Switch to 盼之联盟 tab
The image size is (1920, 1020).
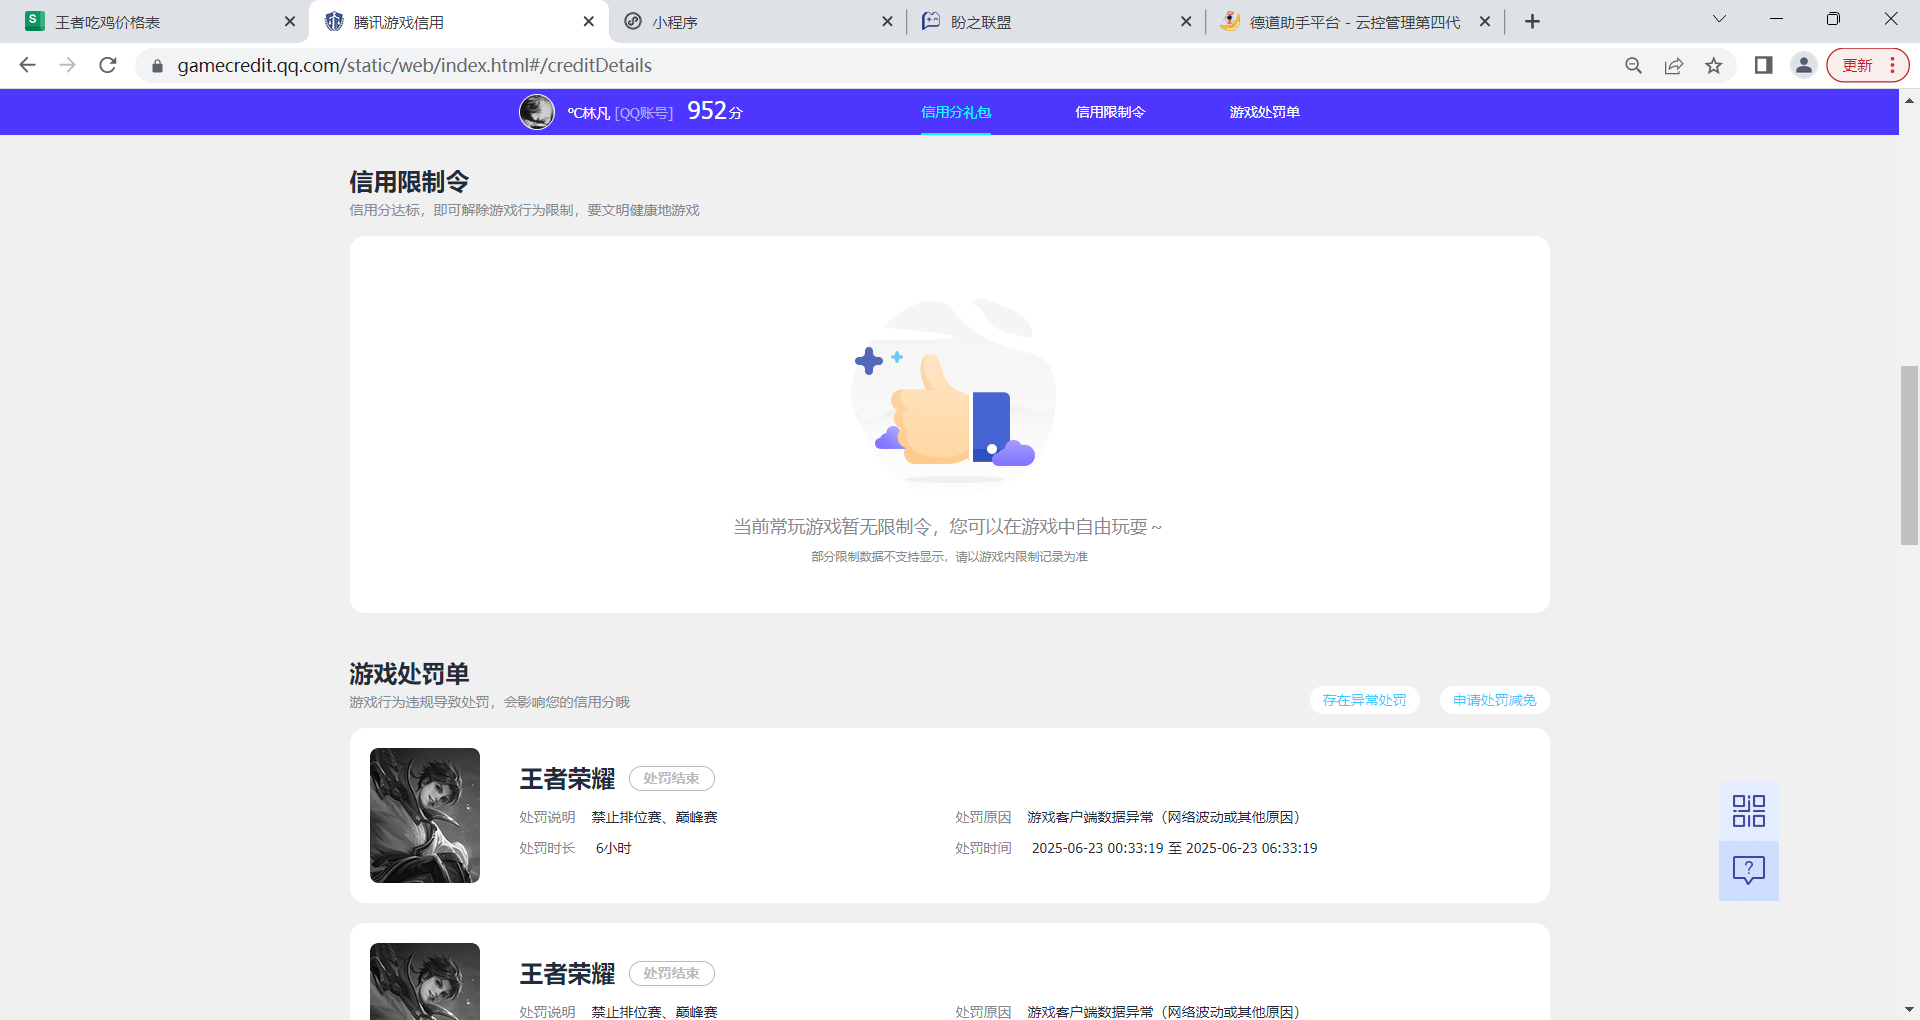click(1057, 22)
